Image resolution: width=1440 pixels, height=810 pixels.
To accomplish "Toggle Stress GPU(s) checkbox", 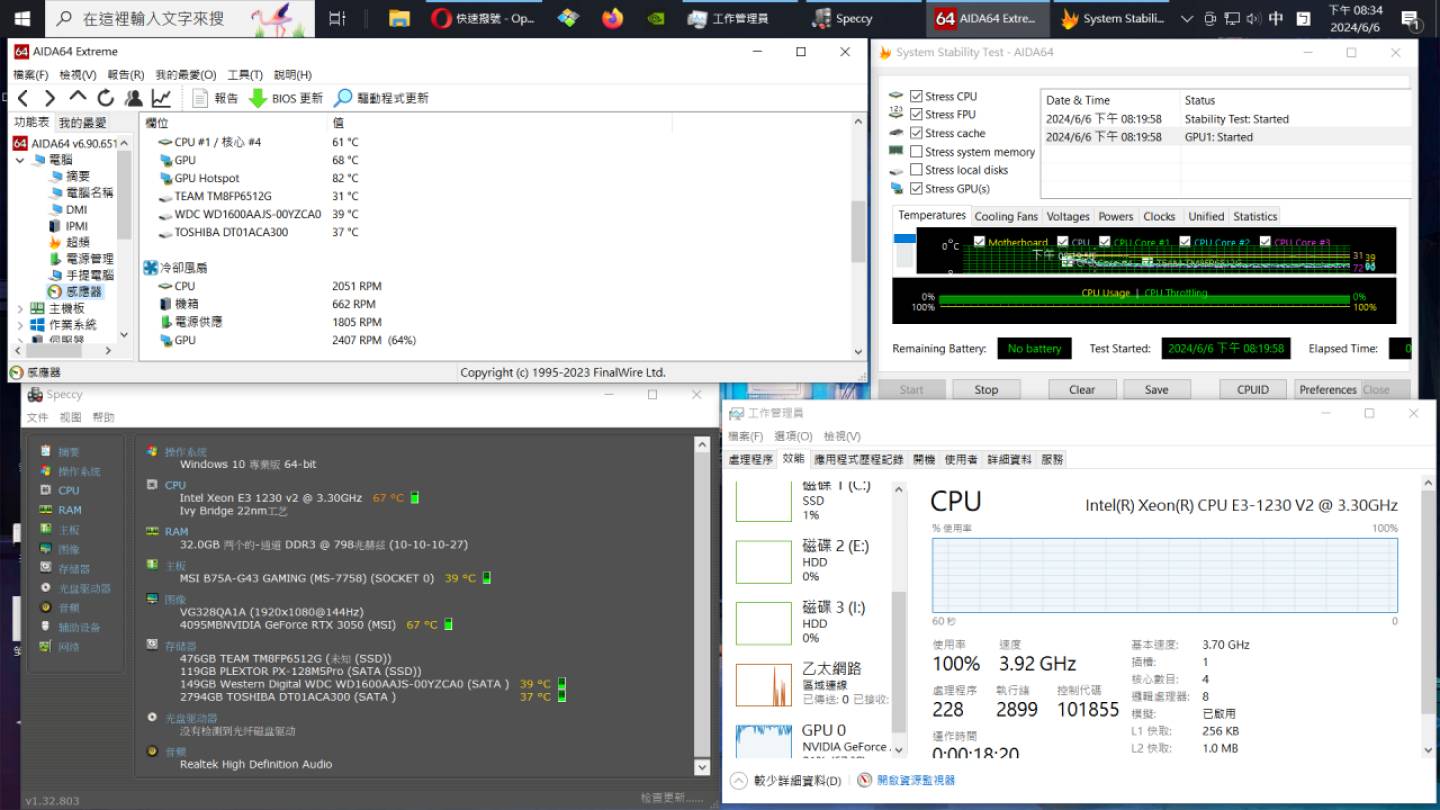I will pos(916,188).
